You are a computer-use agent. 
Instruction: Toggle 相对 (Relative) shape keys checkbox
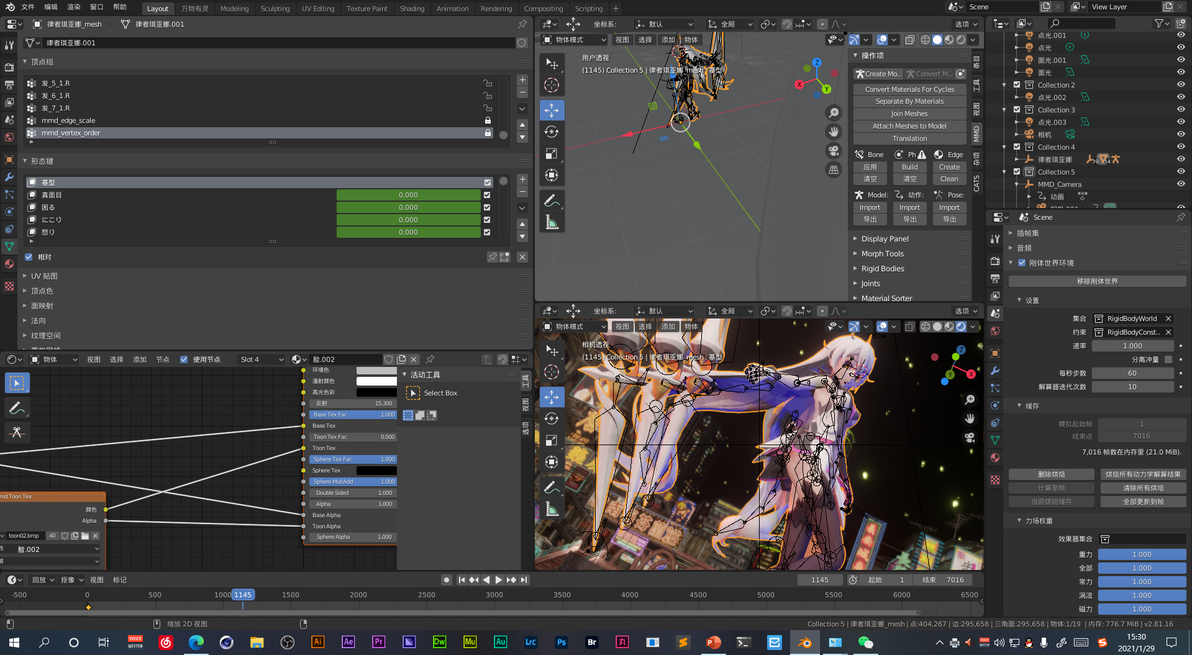pos(29,257)
